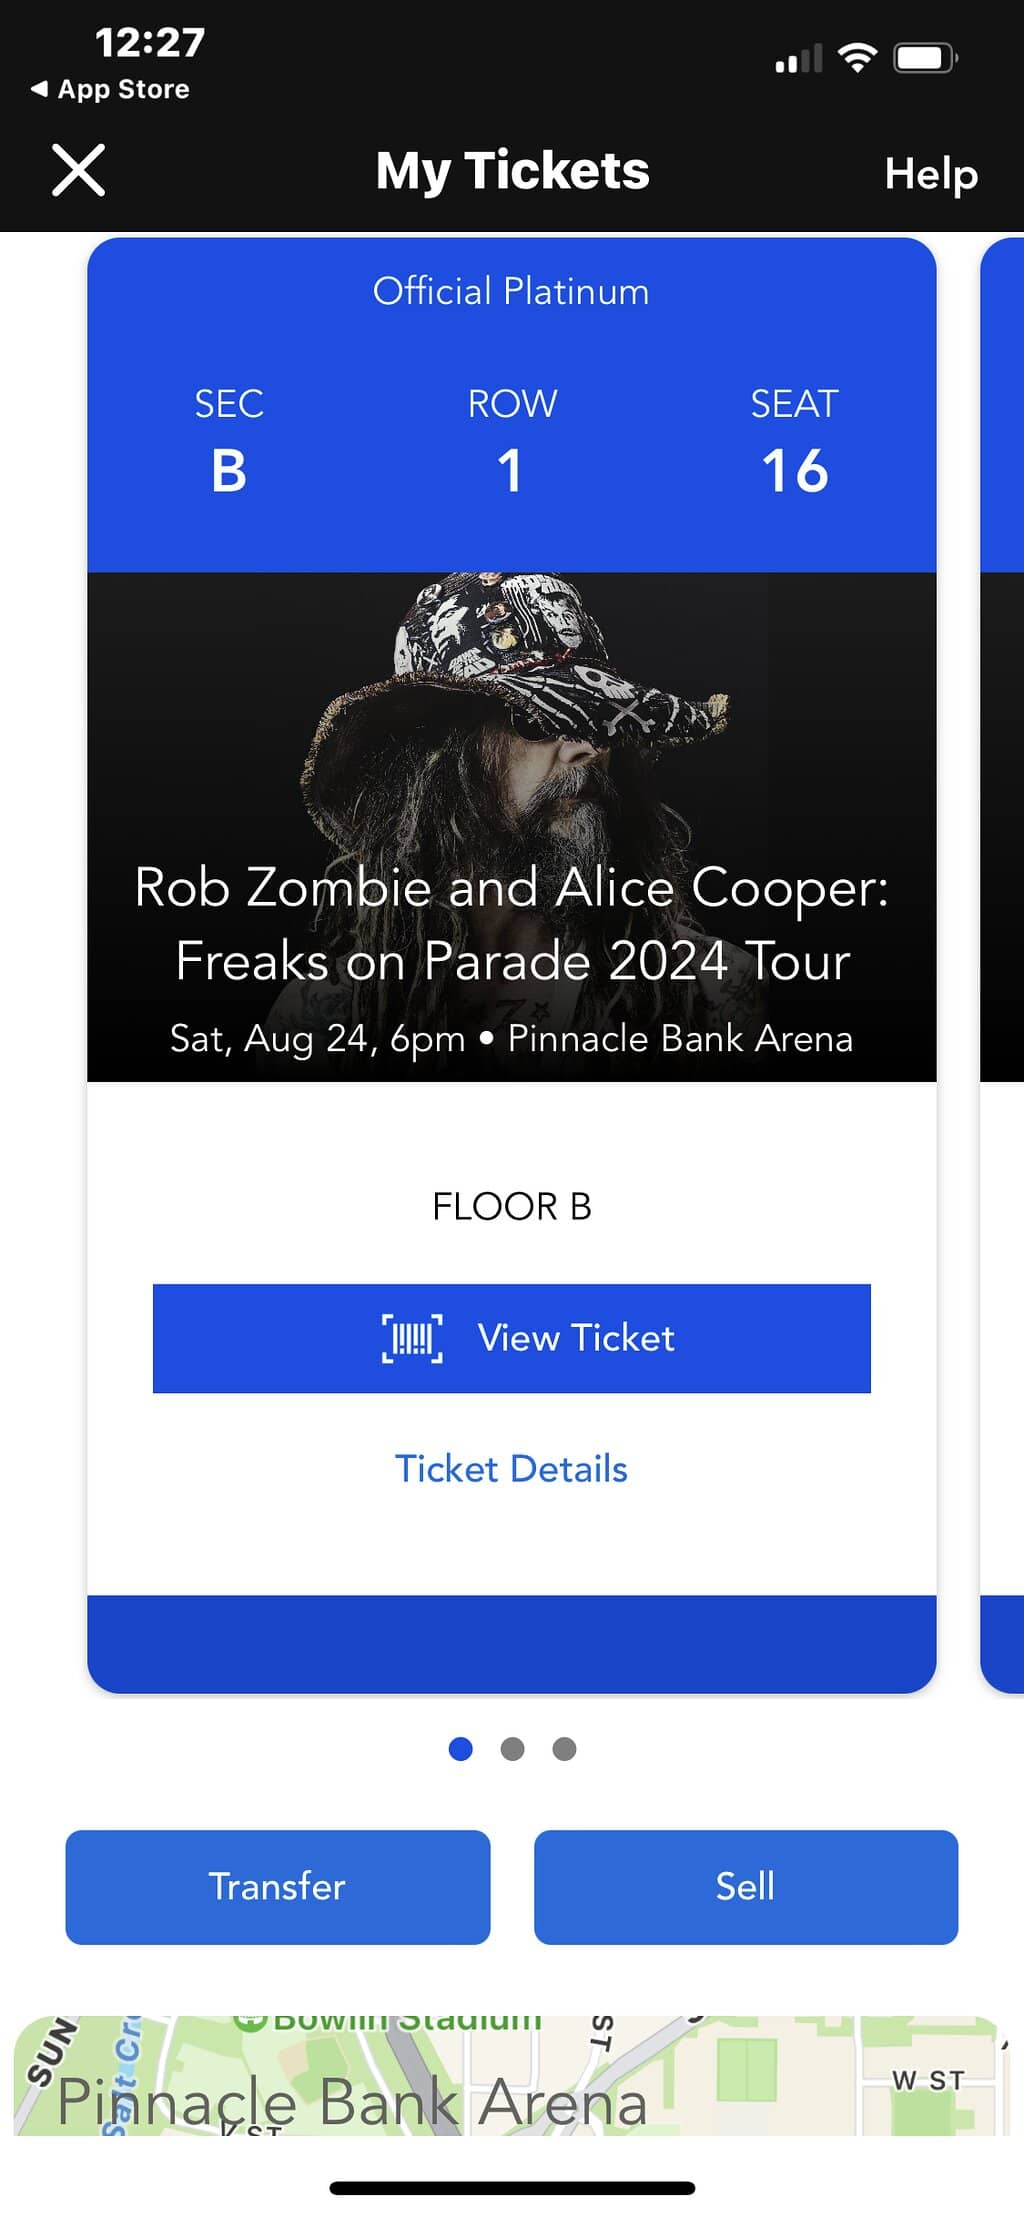Tap the battery status icon

click(x=924, y=58)
